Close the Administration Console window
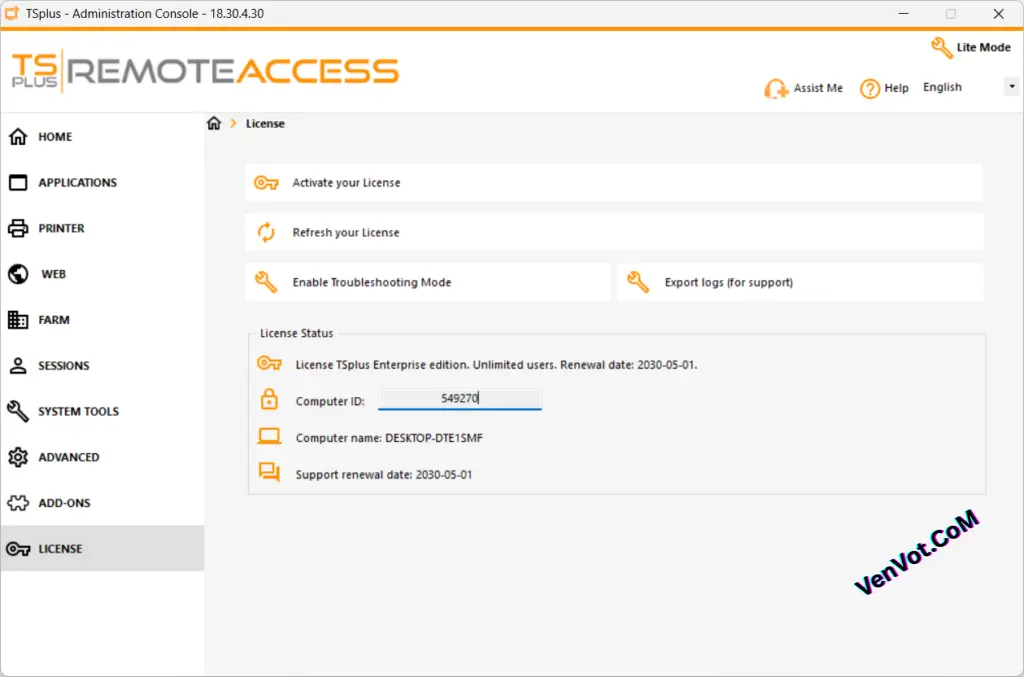This screenshot has width=1024, height=677. [x=999, y=13]
